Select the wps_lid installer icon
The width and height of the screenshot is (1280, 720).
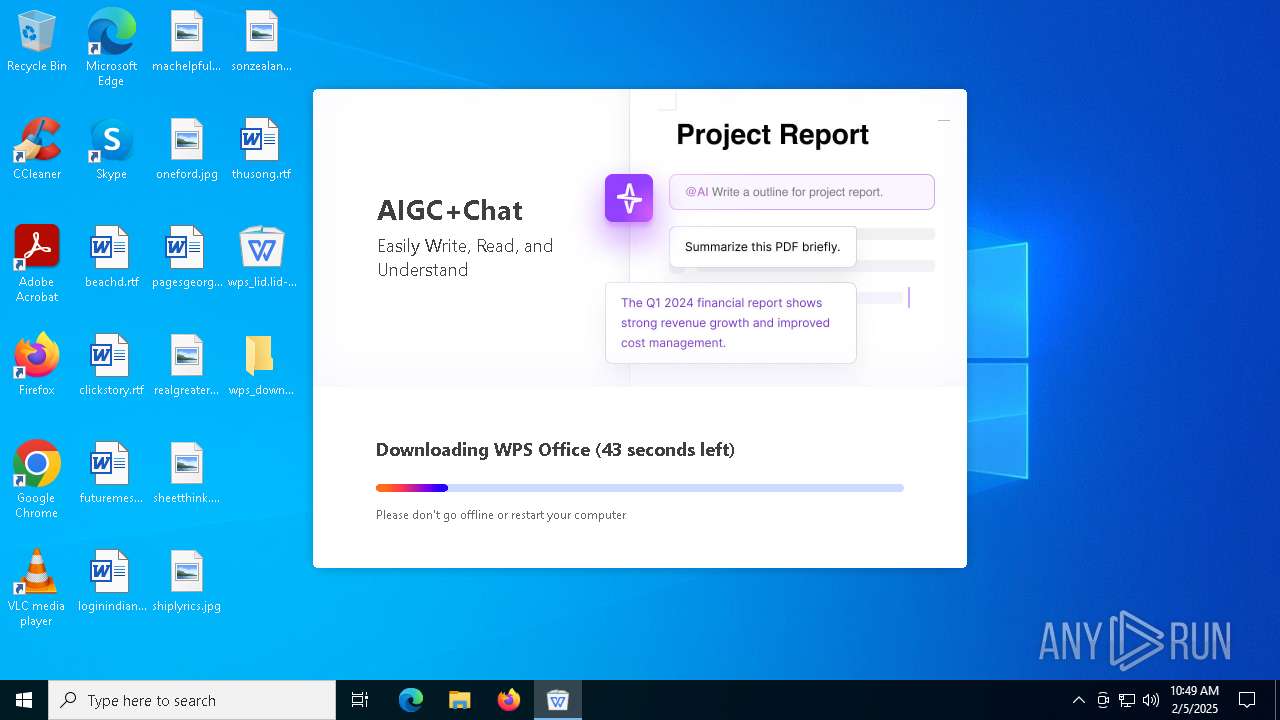point(261,257)
